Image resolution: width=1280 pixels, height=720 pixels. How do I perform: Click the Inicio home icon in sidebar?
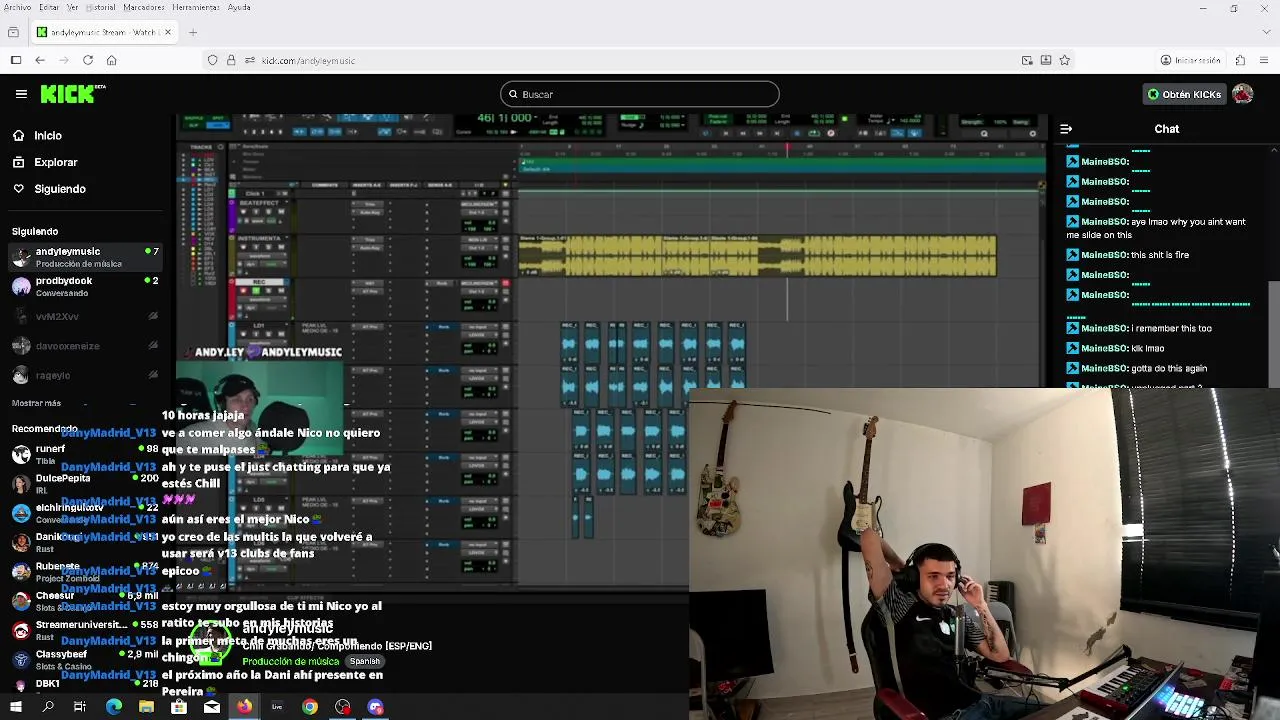click(x=18, y=135)
